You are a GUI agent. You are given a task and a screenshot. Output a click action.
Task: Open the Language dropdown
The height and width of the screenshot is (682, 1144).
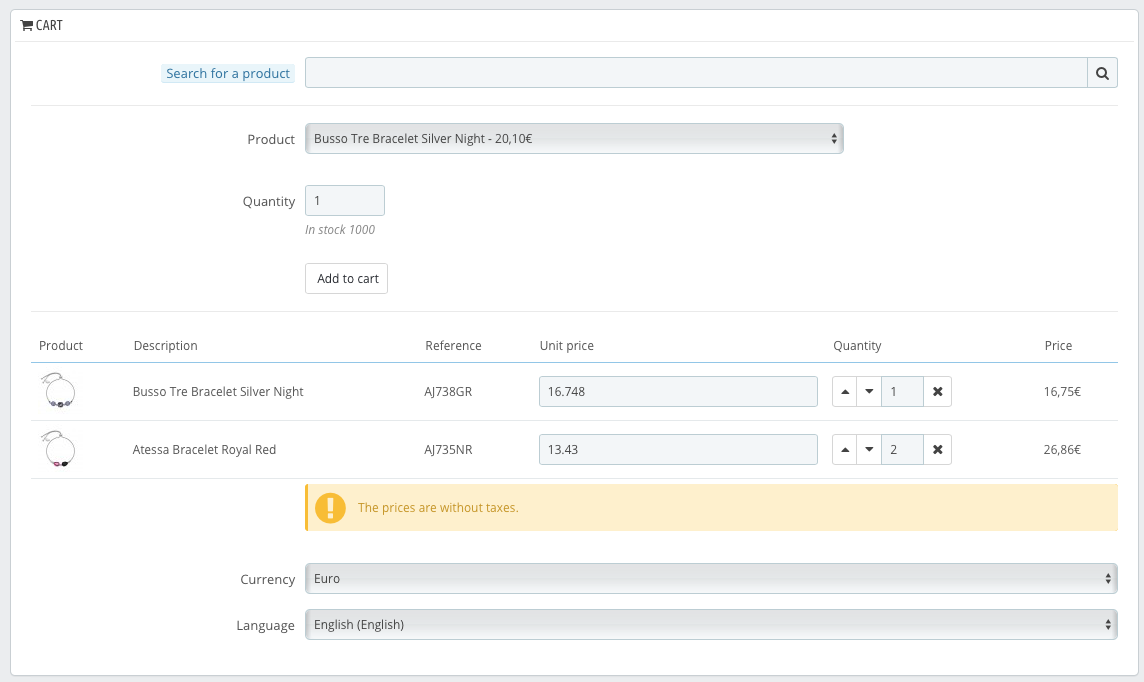click(710, 625)
